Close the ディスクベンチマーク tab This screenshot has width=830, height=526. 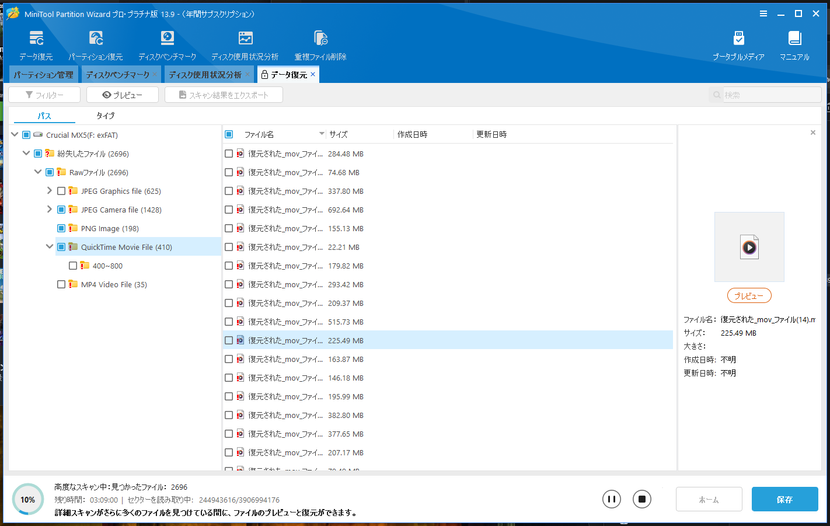[x=155, y=75]
